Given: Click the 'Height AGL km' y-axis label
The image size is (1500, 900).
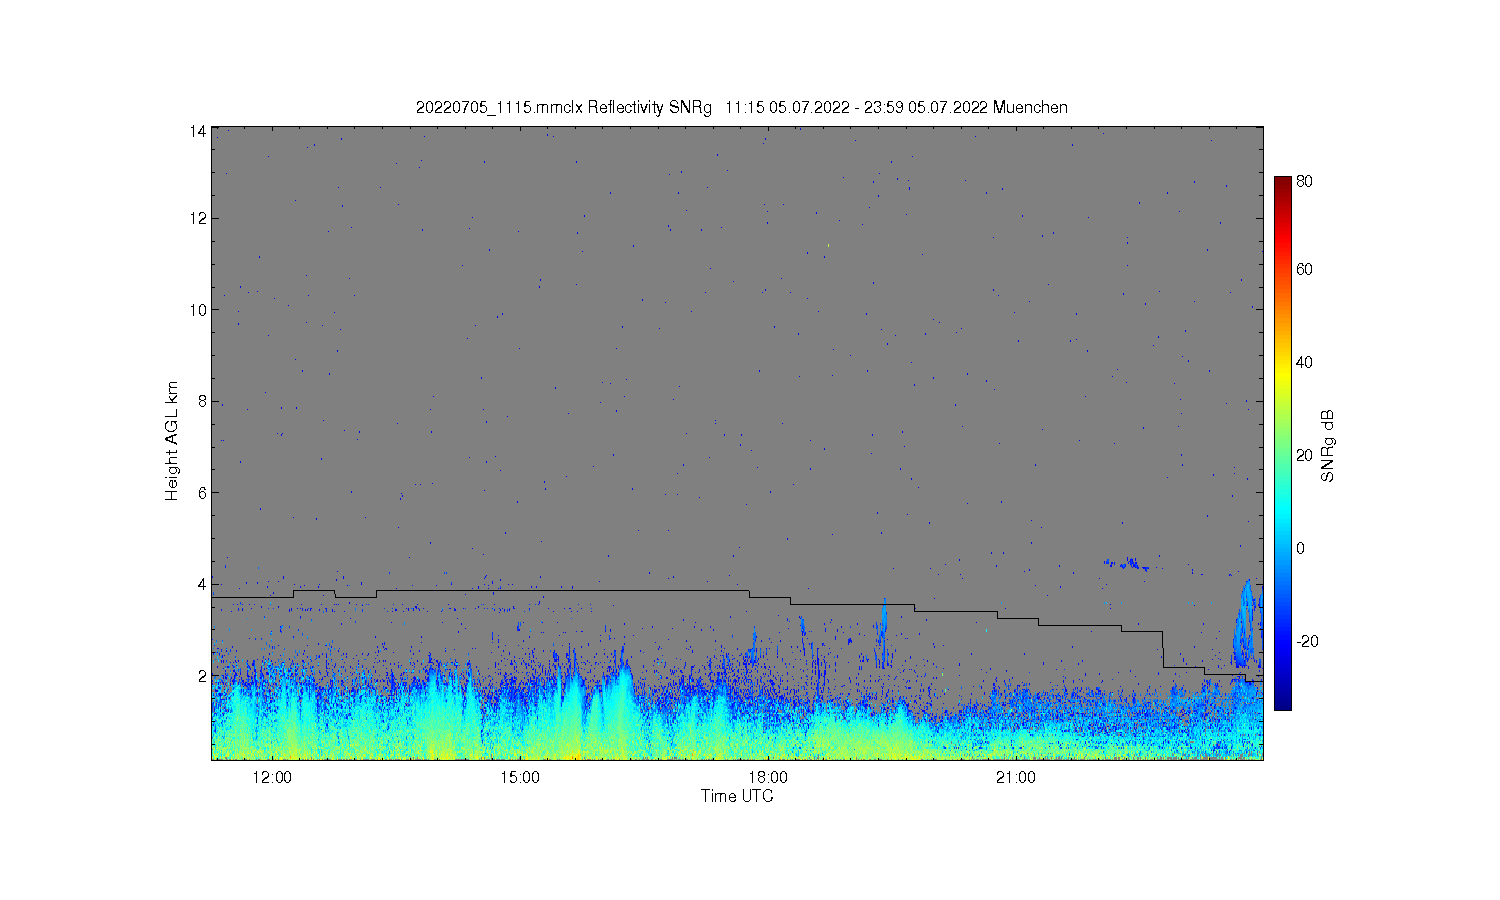Looking at the screenshot, I should [172, 441].
